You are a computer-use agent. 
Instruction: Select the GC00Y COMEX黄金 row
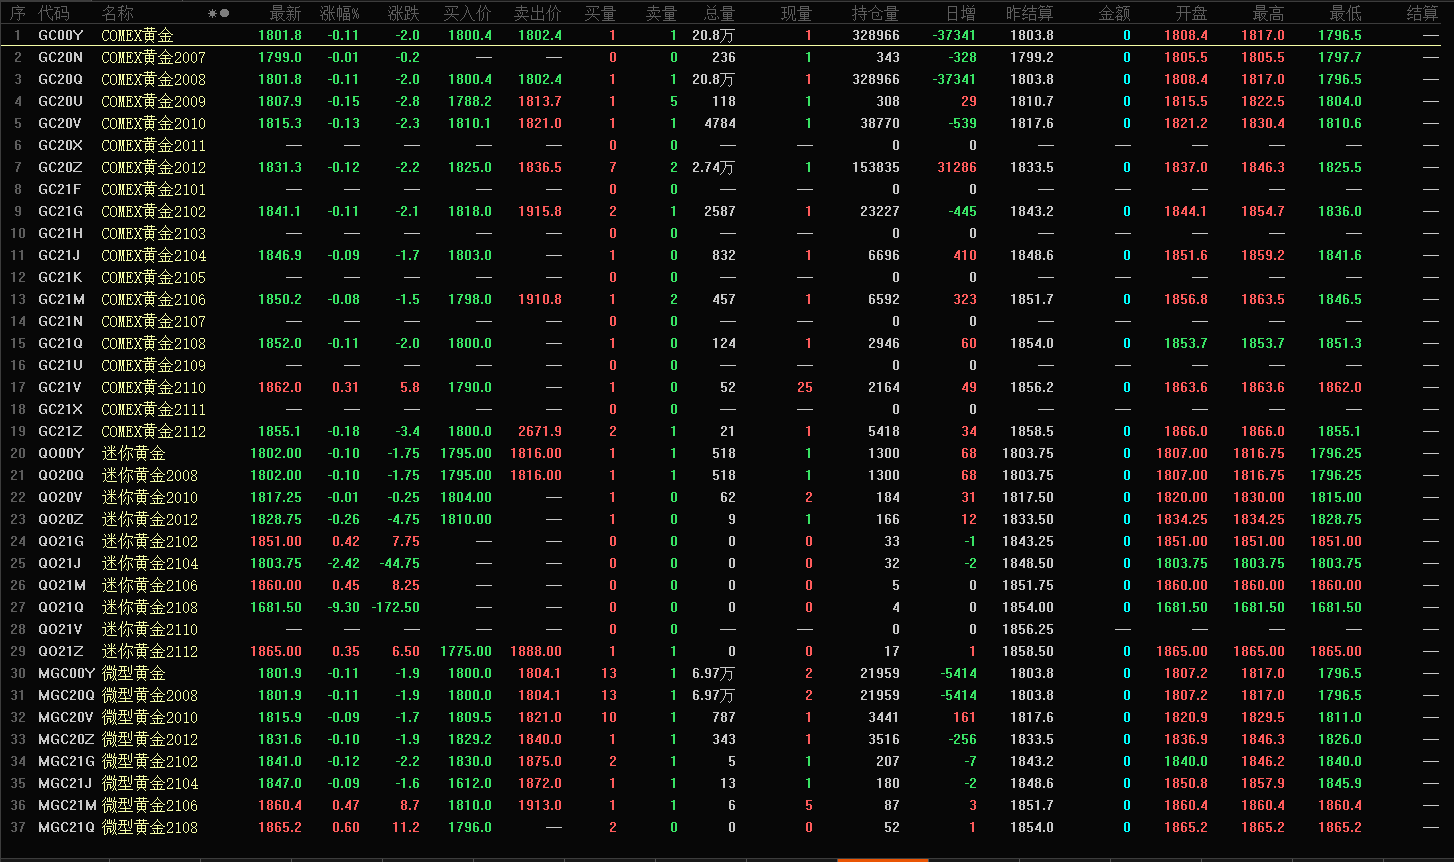(x=727, y=35)
